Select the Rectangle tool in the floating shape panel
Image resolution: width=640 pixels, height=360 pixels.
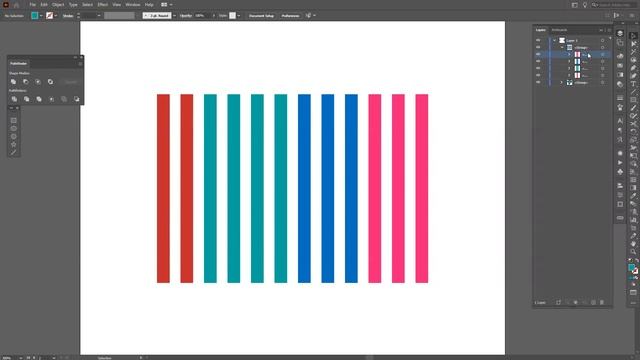click(x=13, y=120)
